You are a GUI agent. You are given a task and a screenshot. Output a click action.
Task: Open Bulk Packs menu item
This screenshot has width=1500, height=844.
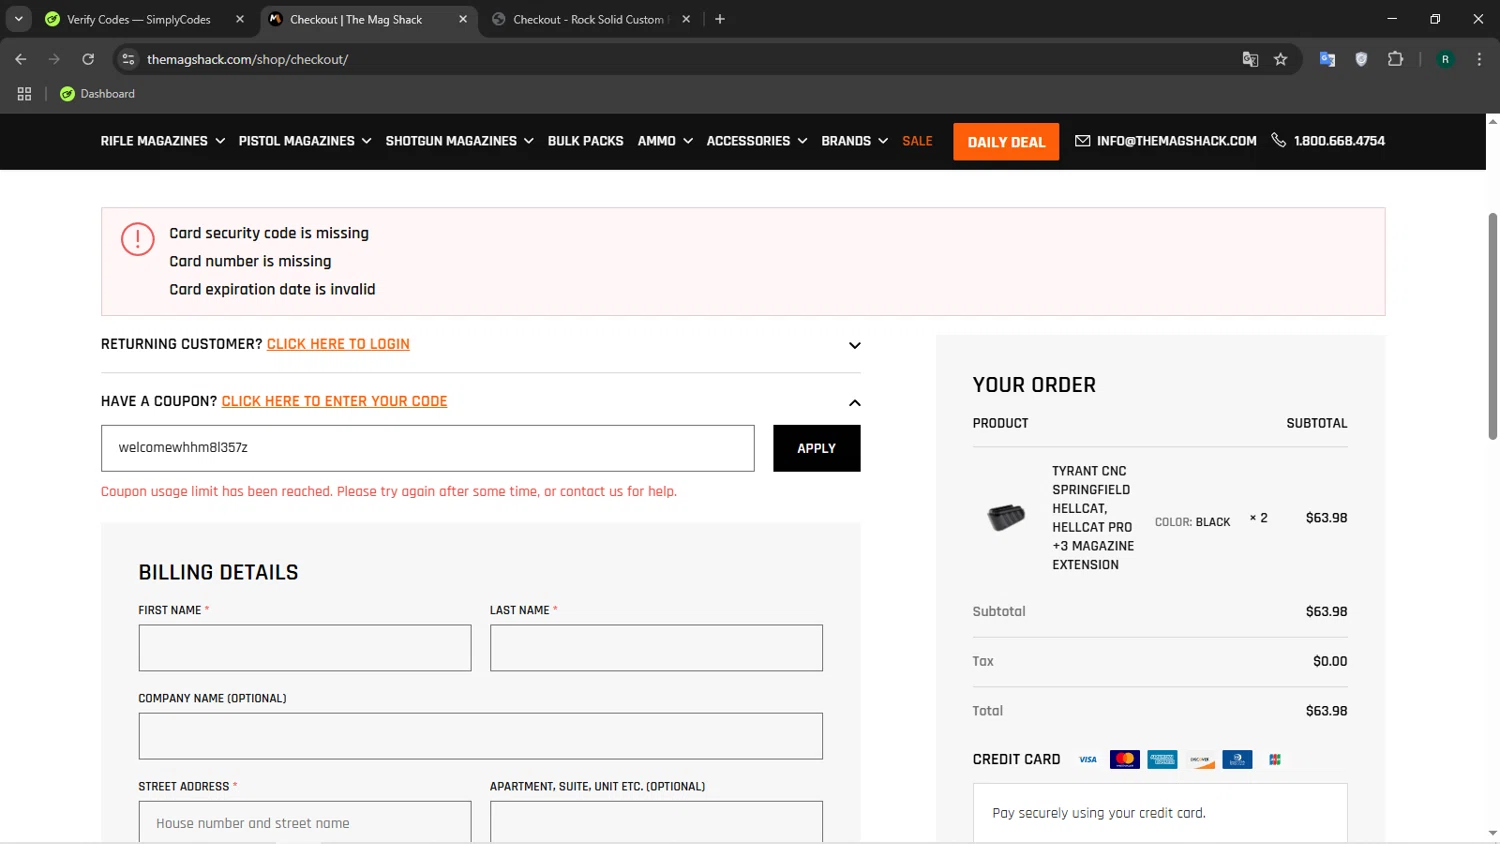click(x=585, y=141)
